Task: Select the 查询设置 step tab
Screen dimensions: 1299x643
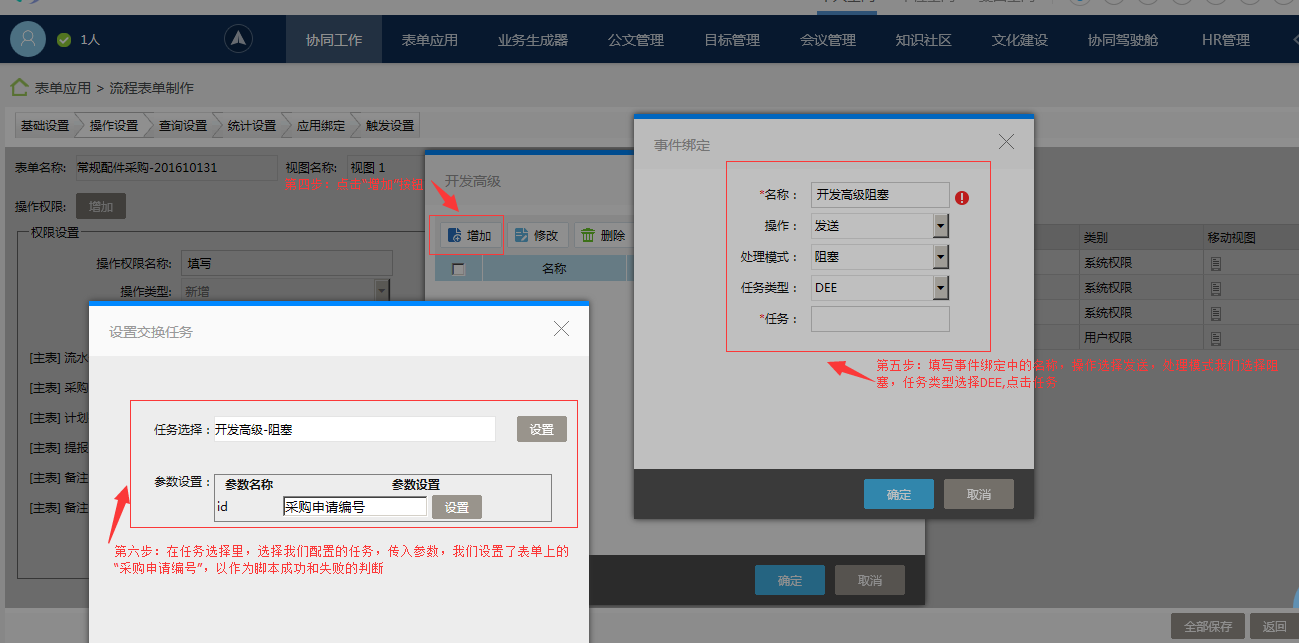Action: (183, 125)
